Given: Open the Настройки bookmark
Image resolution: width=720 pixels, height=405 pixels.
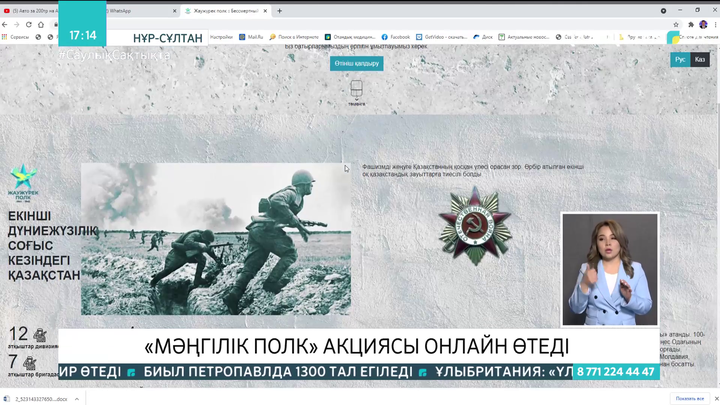Looking at the screenshot, I should [x=221, y=37].
